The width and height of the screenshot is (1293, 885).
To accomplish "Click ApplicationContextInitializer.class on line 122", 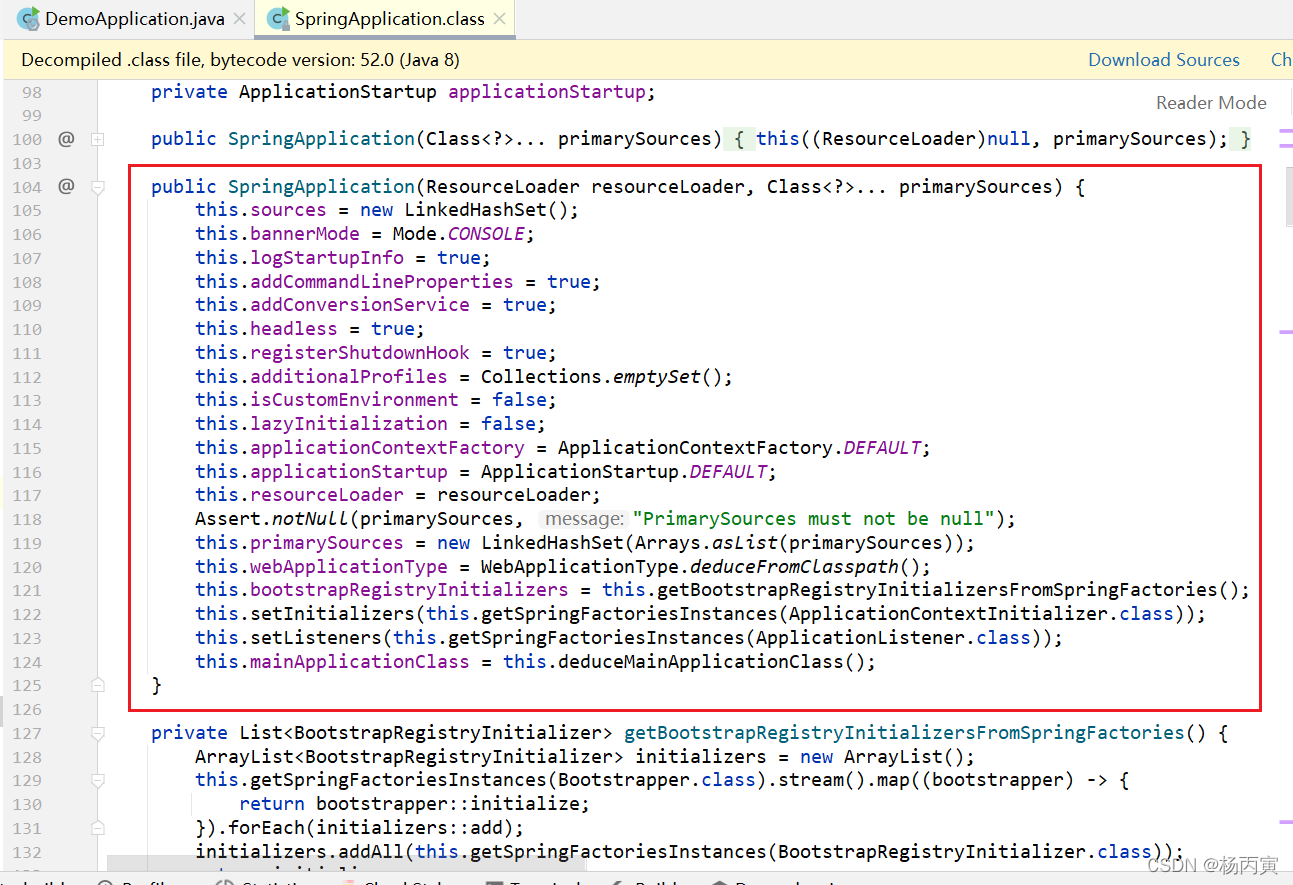I will [x=981, y=614].
